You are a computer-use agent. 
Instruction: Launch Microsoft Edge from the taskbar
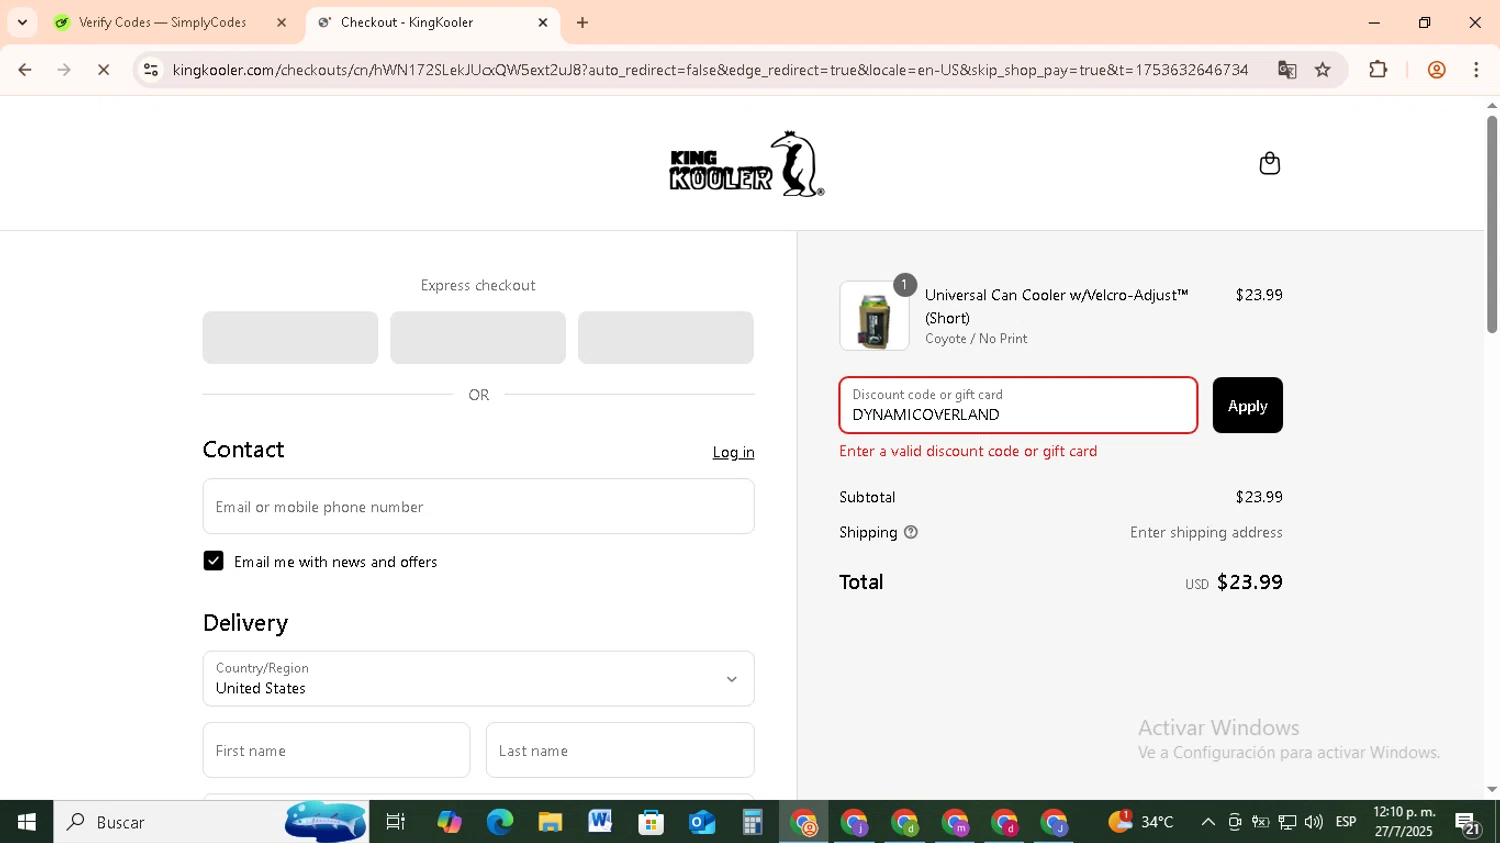click(499, 822)
